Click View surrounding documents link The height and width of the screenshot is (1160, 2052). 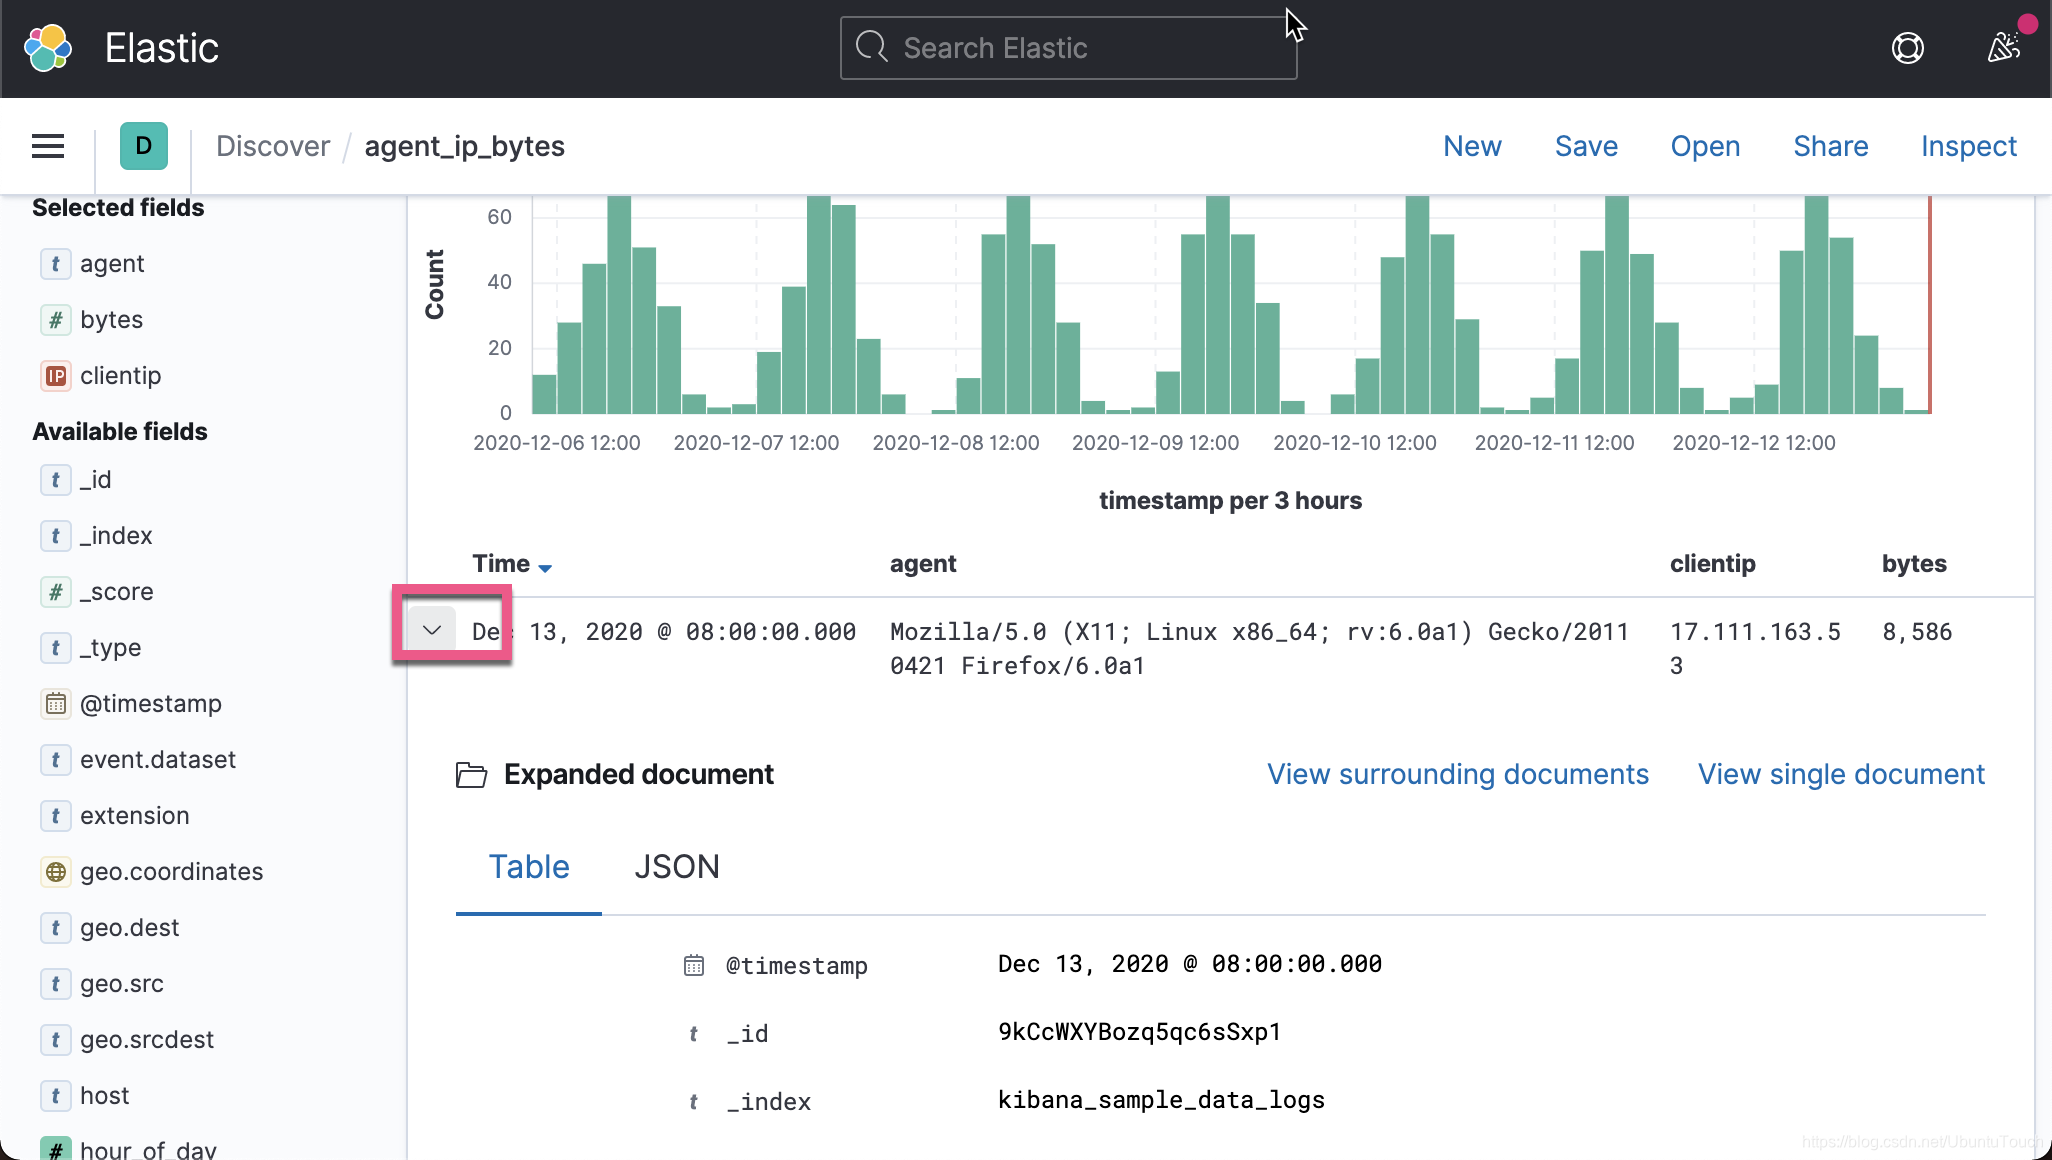1457,774
